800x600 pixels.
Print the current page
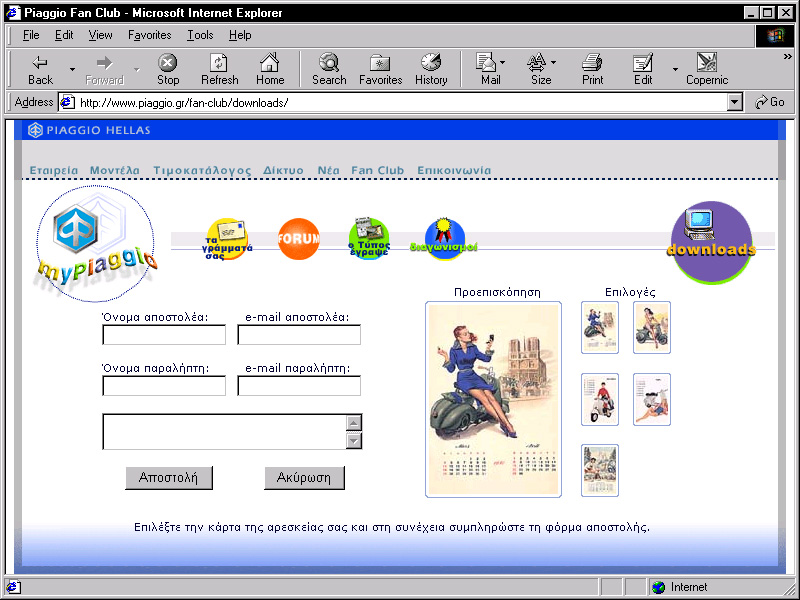tap(592, 69)
